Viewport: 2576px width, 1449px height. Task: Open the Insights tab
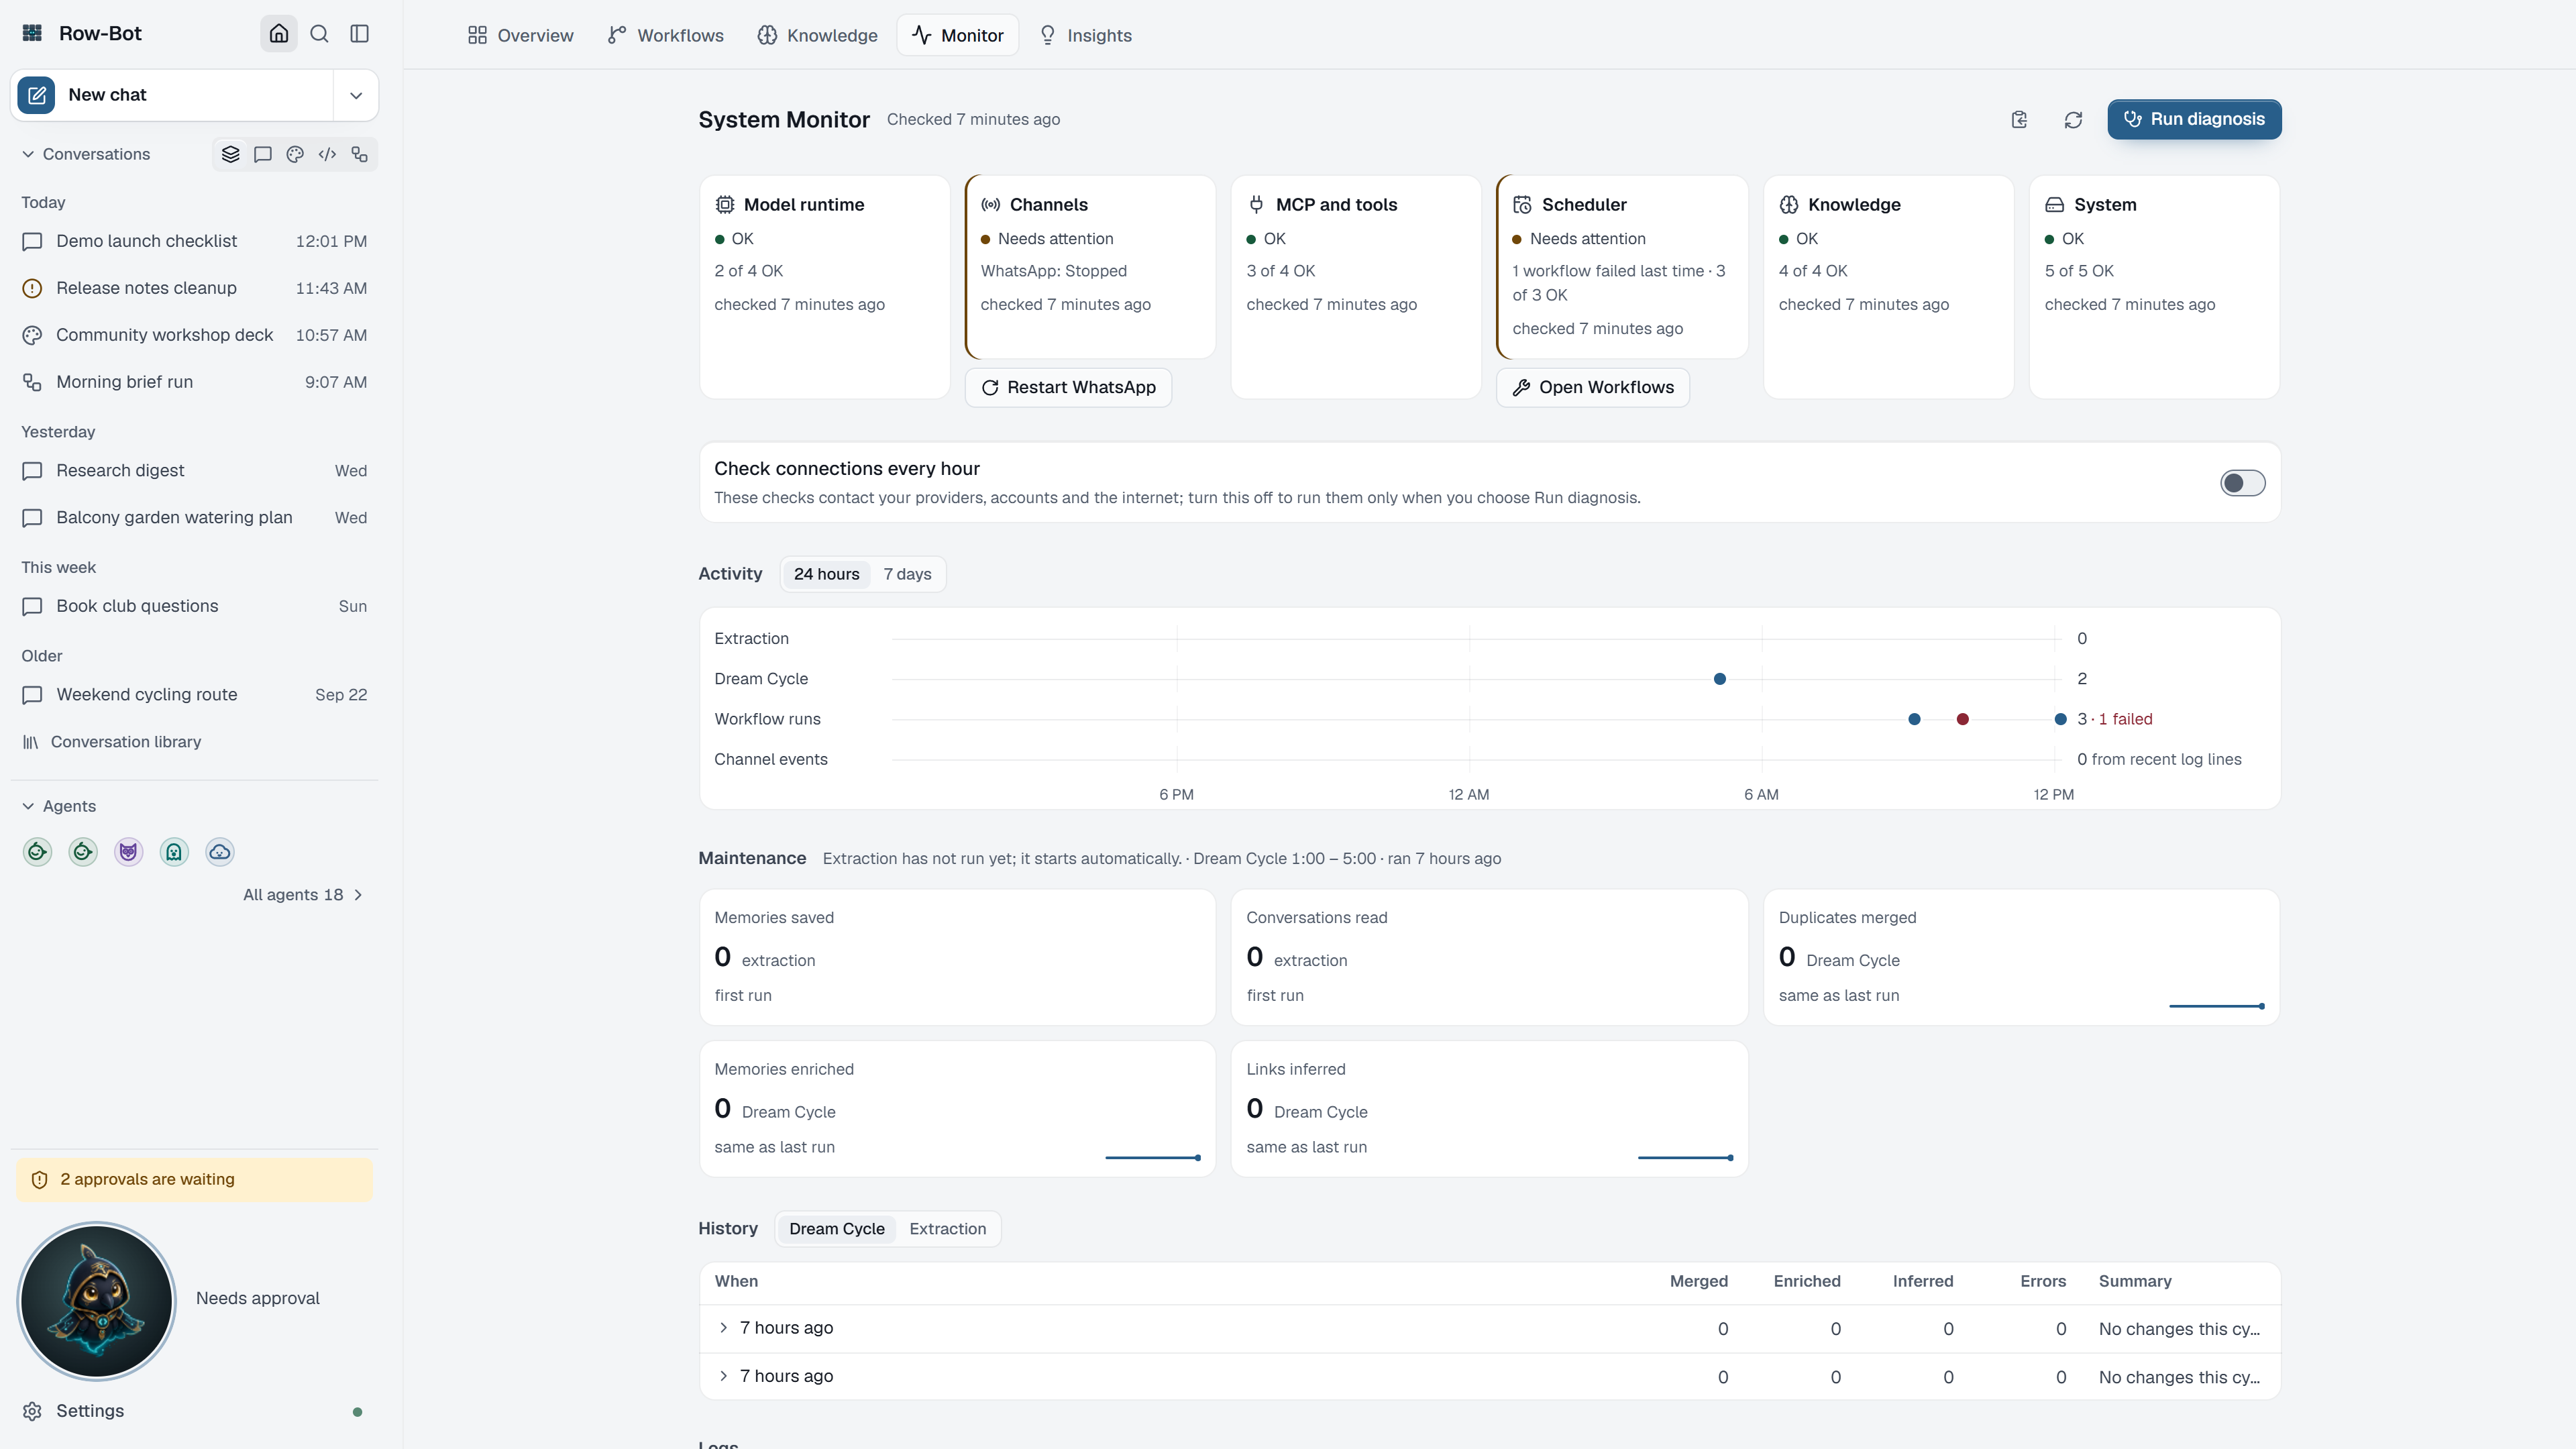coord(1086,35)
